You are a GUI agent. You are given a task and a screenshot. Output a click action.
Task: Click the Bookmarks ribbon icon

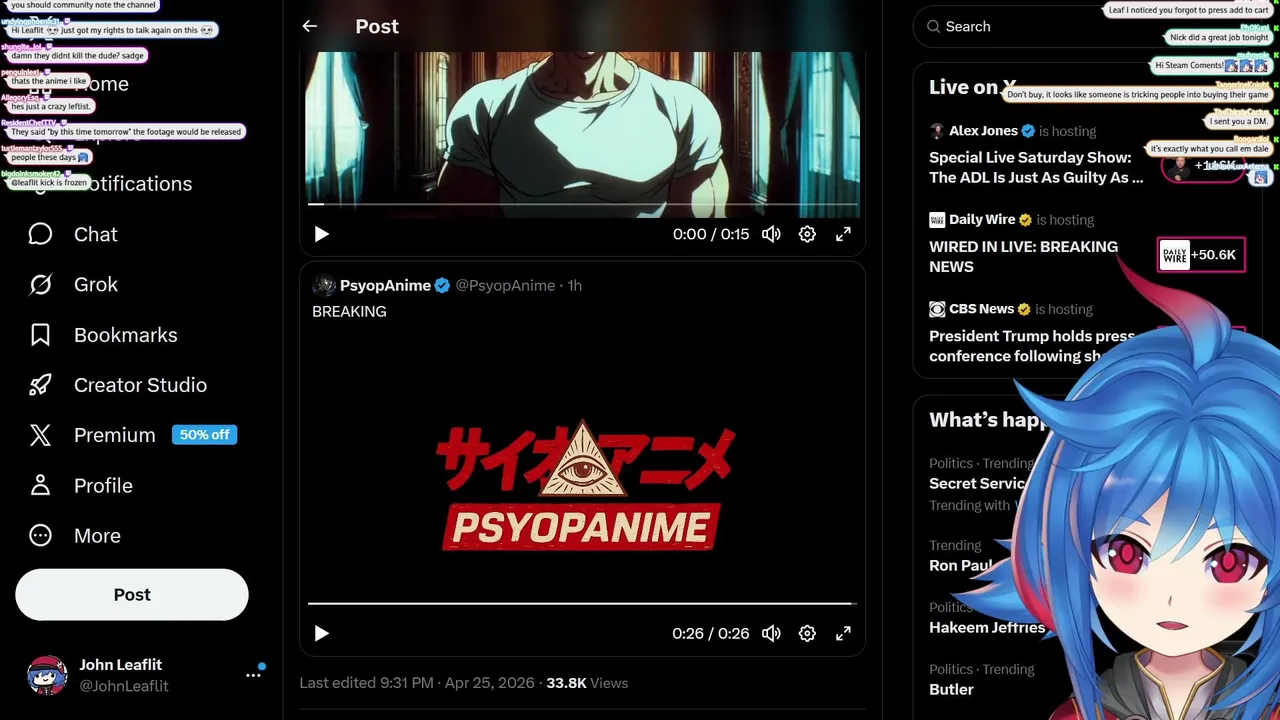(40, 335)
